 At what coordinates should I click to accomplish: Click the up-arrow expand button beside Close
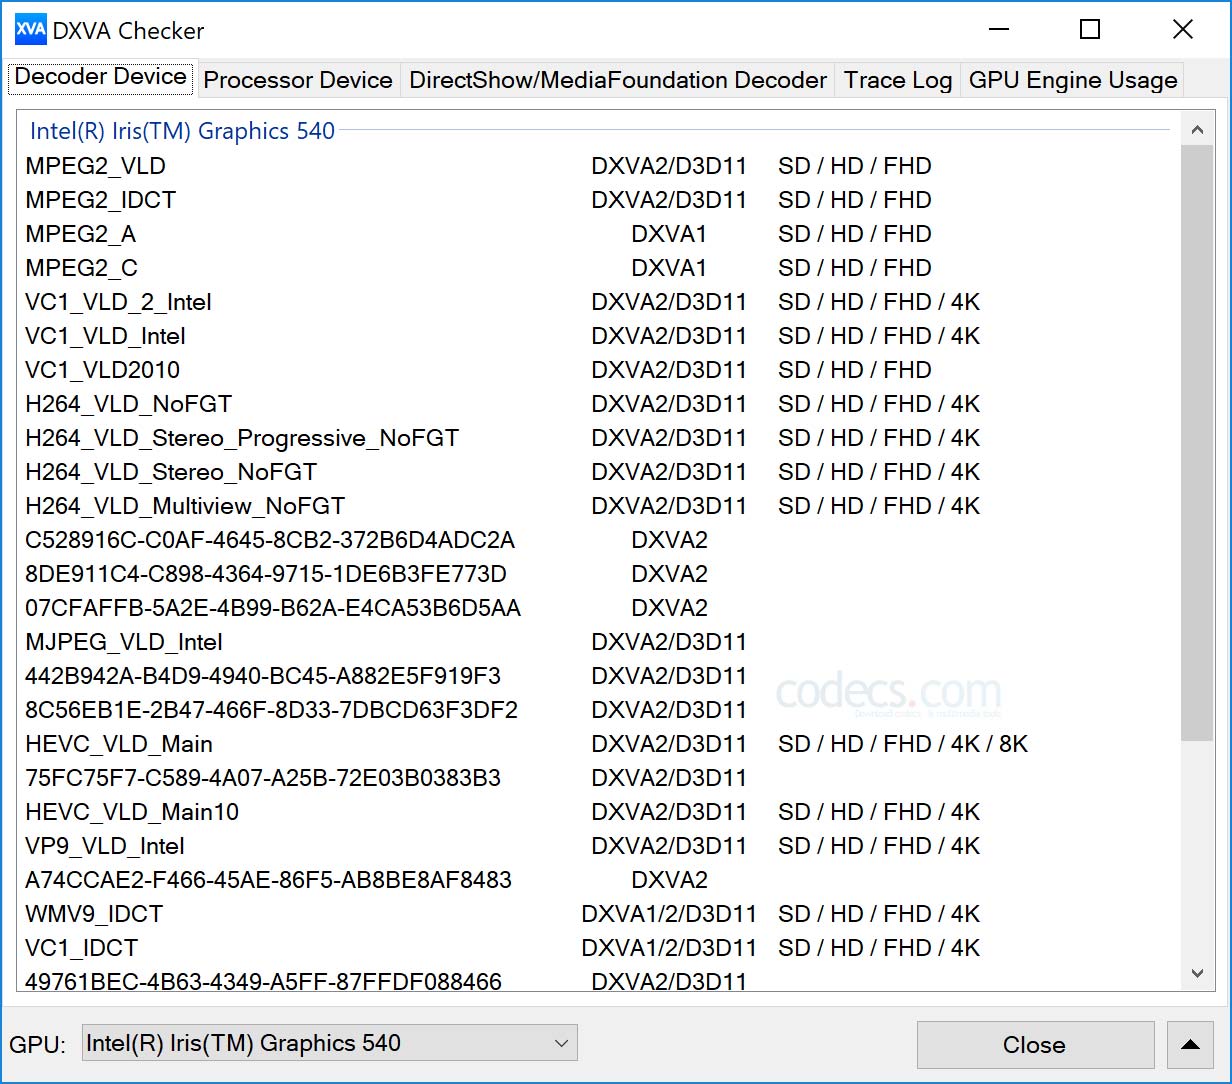(x=1190, y=1045)
